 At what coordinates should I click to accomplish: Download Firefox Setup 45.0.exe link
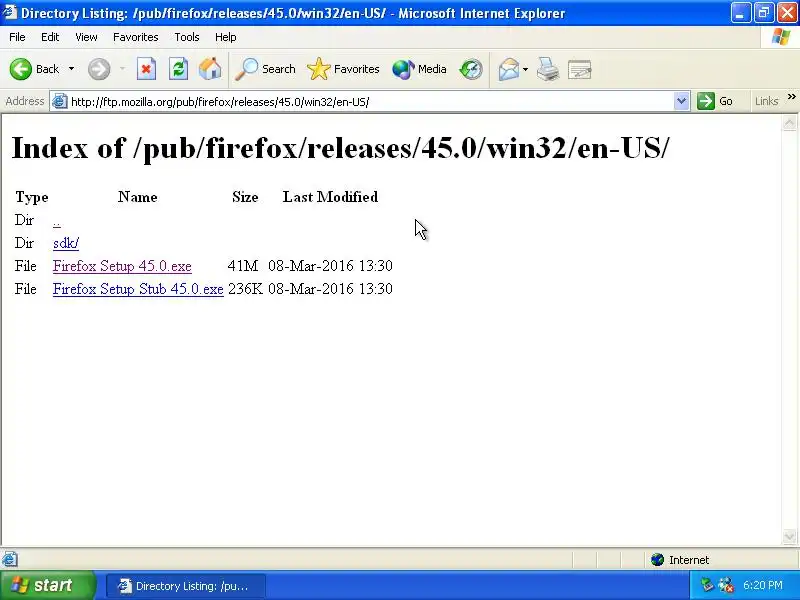(x=122, y=266)
